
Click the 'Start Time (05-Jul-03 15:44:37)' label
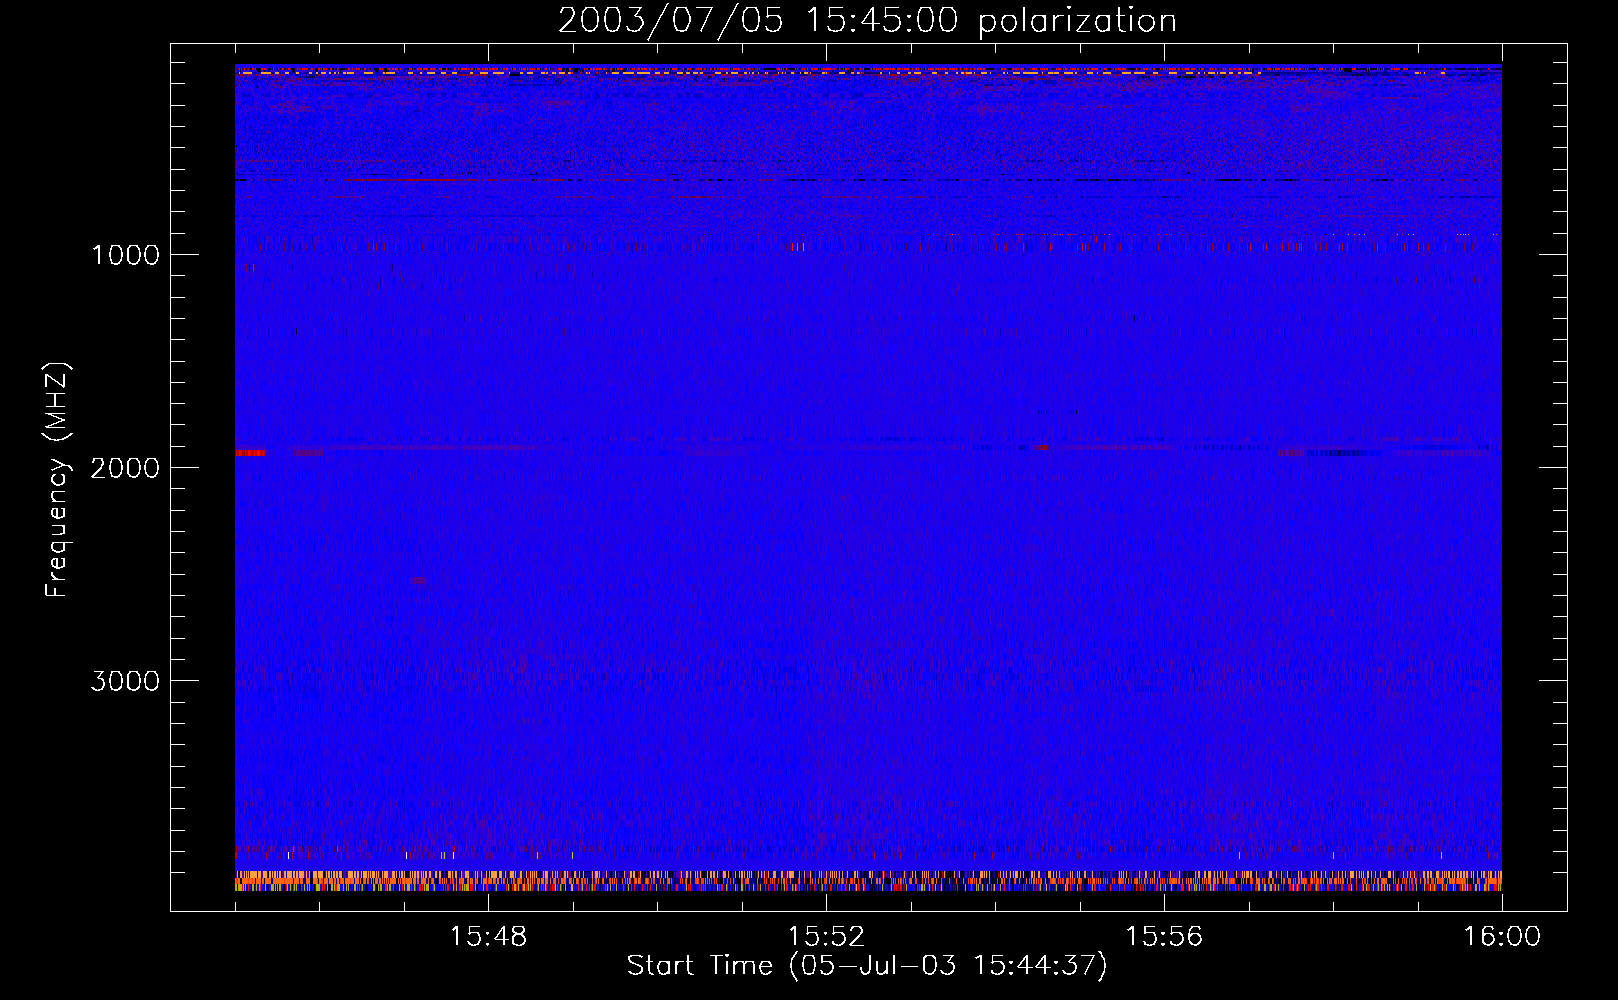[x=867, y=966]
